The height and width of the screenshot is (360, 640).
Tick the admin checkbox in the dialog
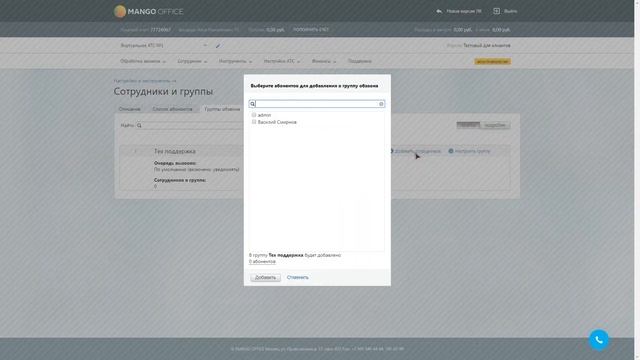(x=254, y=115)
